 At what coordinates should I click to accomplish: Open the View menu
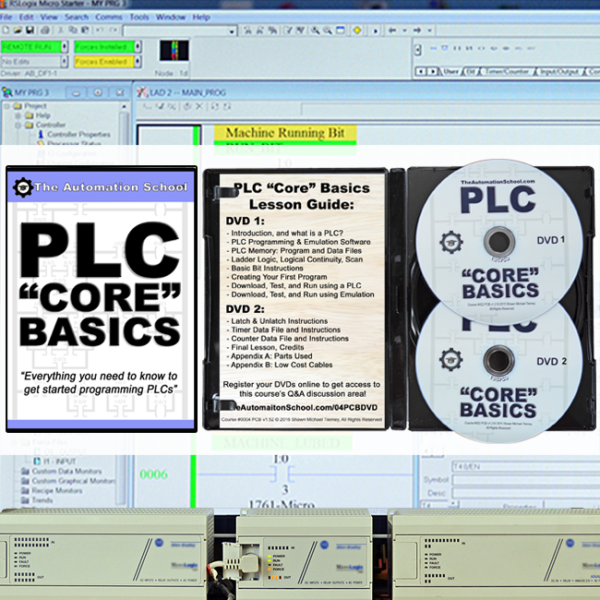[x=49, y=17]
